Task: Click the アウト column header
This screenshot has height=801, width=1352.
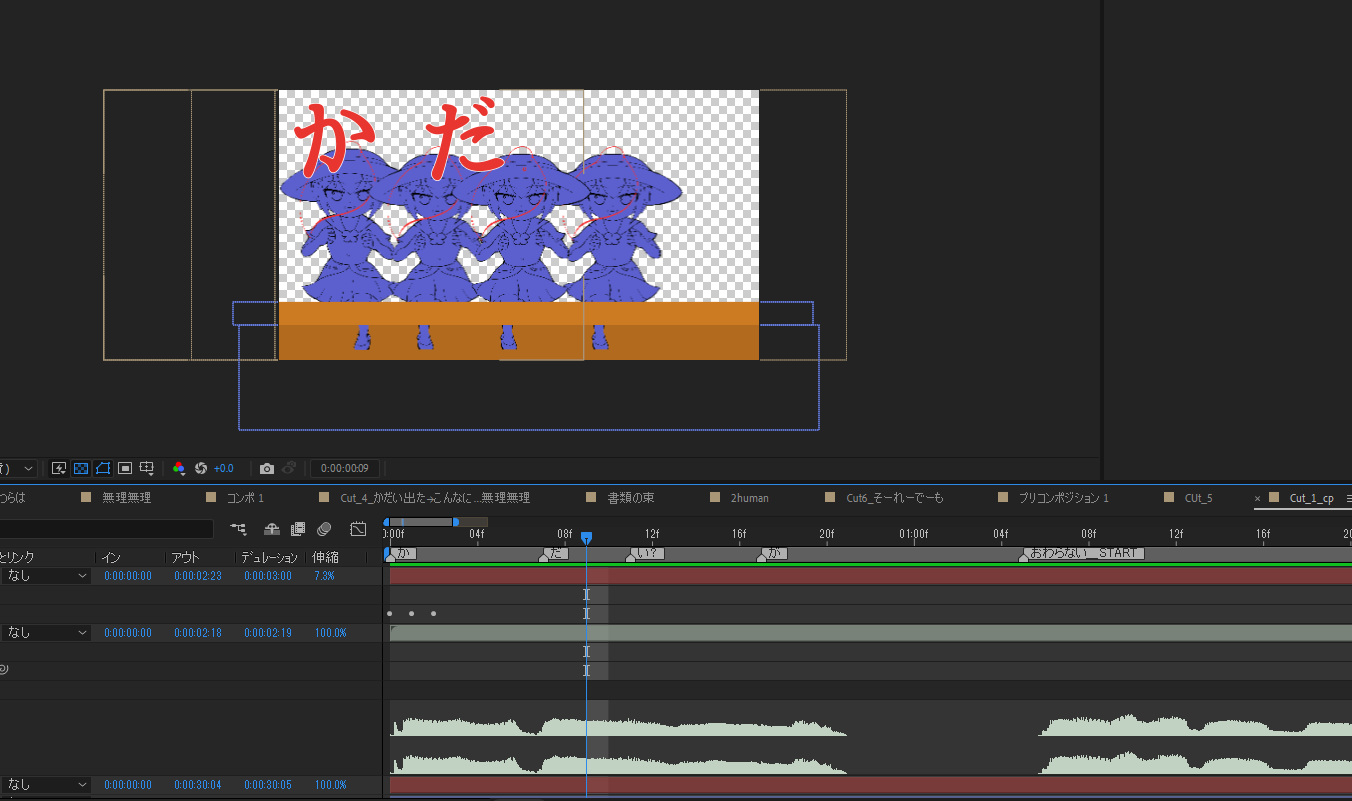Action: coord(185,557)
